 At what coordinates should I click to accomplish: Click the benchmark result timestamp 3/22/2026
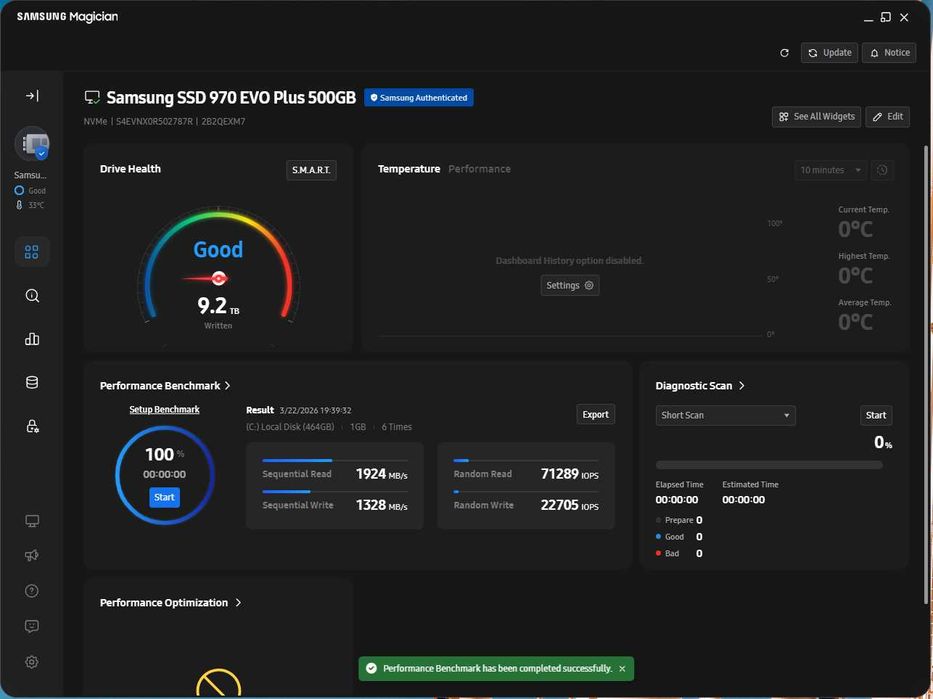tap(315, 410)
